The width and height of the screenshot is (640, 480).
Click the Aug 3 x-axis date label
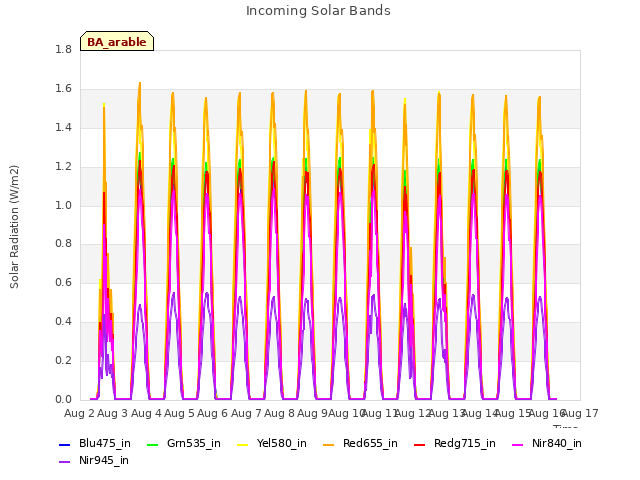pos(113,413)
